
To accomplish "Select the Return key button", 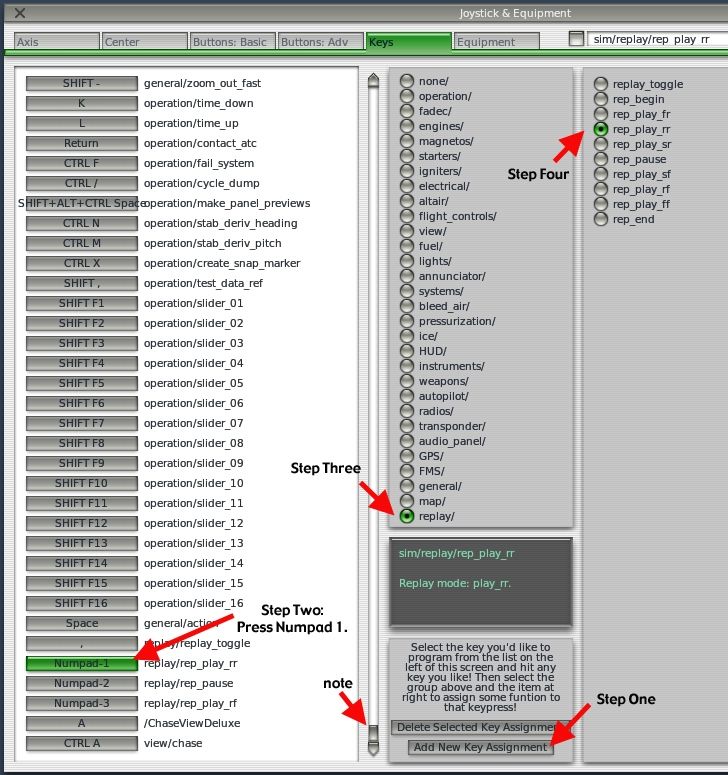I will tap(82, 143).
